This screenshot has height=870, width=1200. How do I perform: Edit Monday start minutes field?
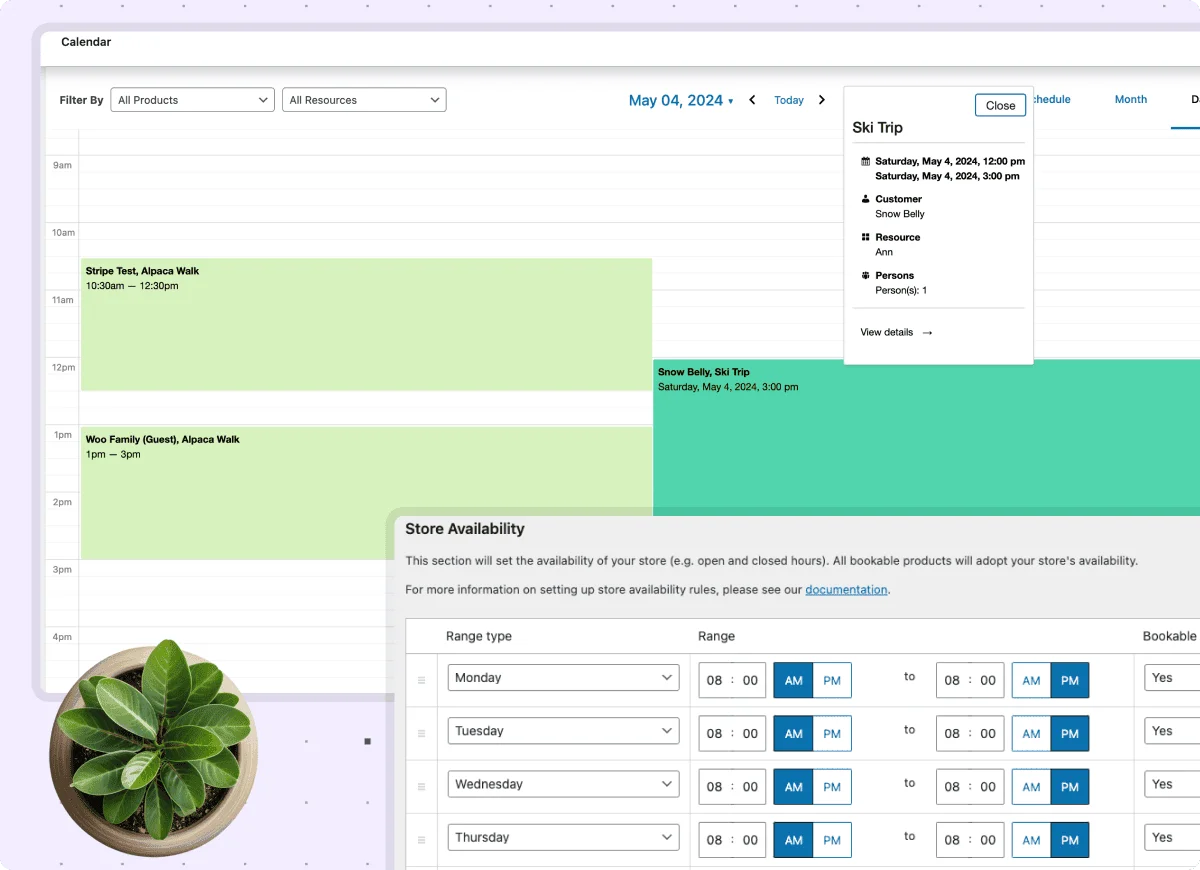(750, 680)
